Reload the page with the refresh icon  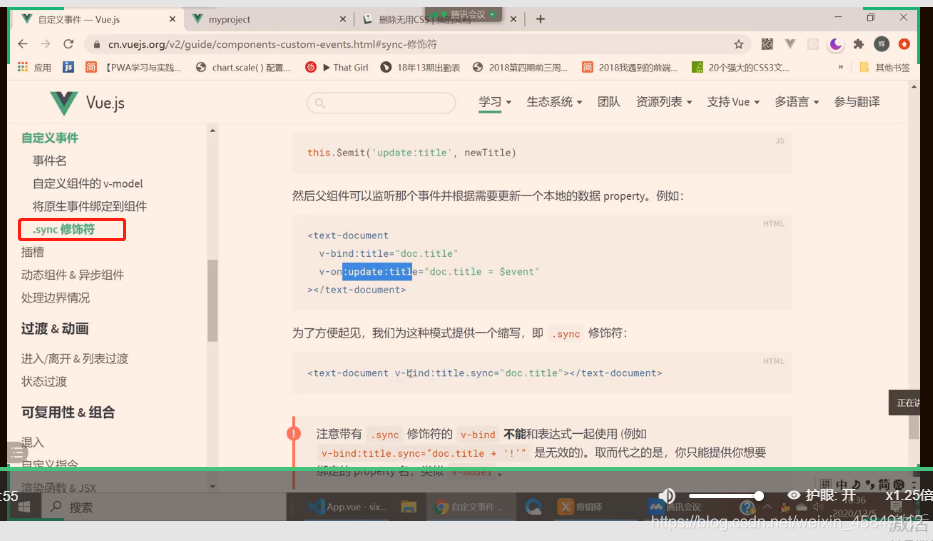click(x=68, y=44)
